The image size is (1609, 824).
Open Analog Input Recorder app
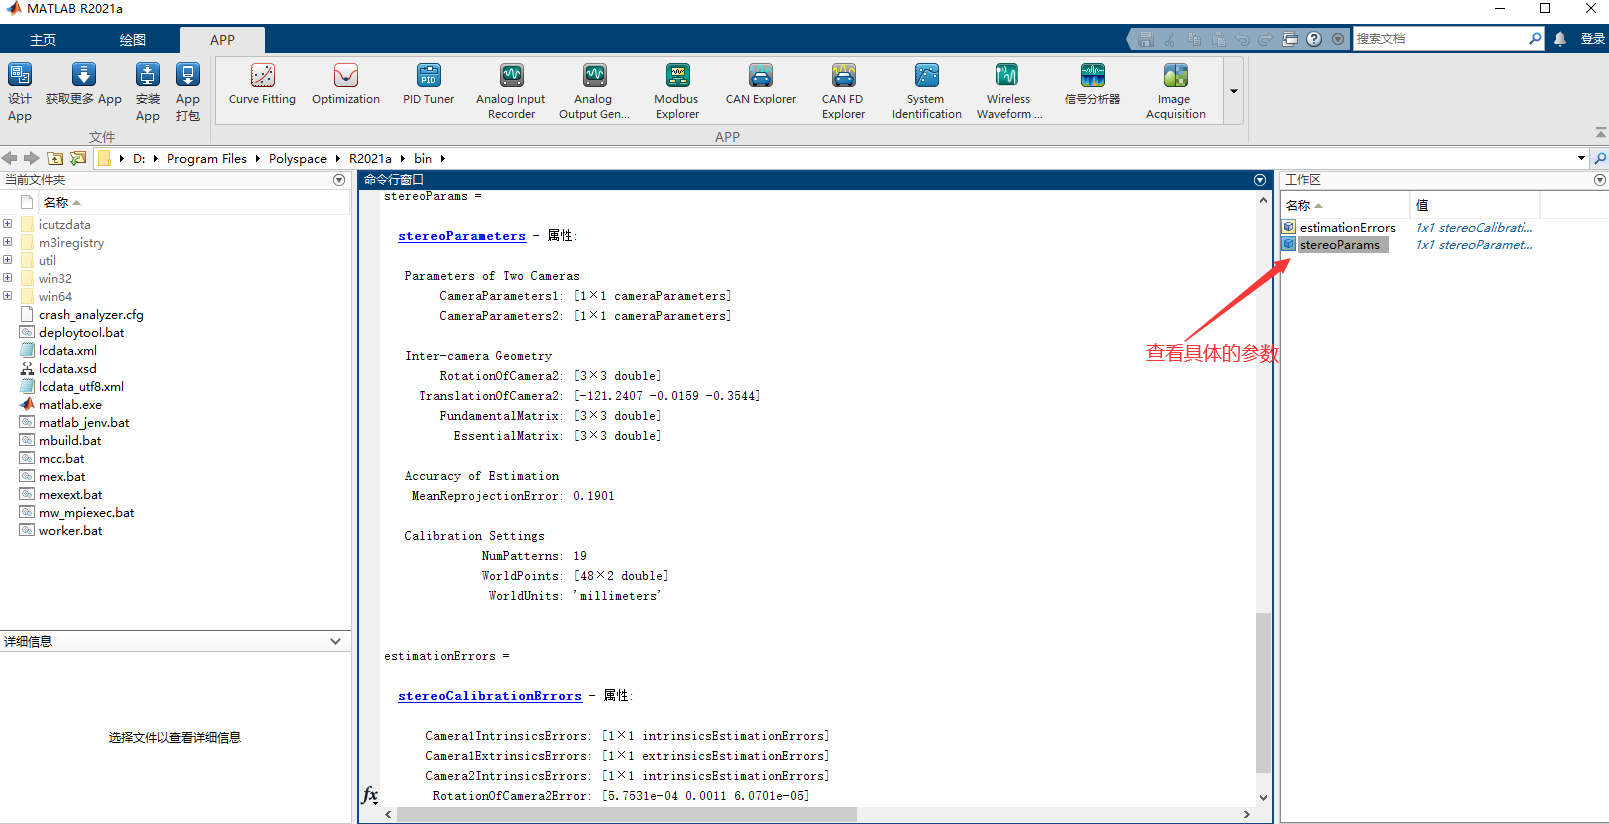click(x=511, y=92)
